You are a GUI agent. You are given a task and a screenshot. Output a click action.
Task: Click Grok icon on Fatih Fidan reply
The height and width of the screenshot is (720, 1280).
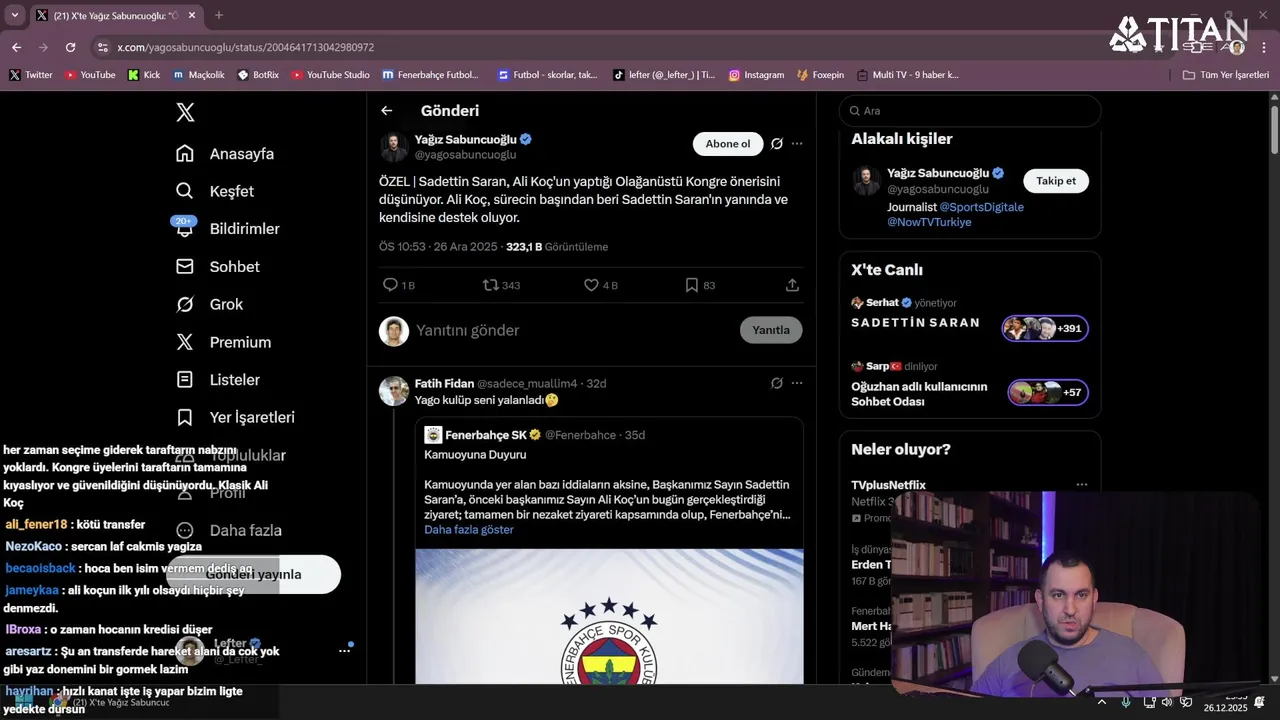(777, 383)
